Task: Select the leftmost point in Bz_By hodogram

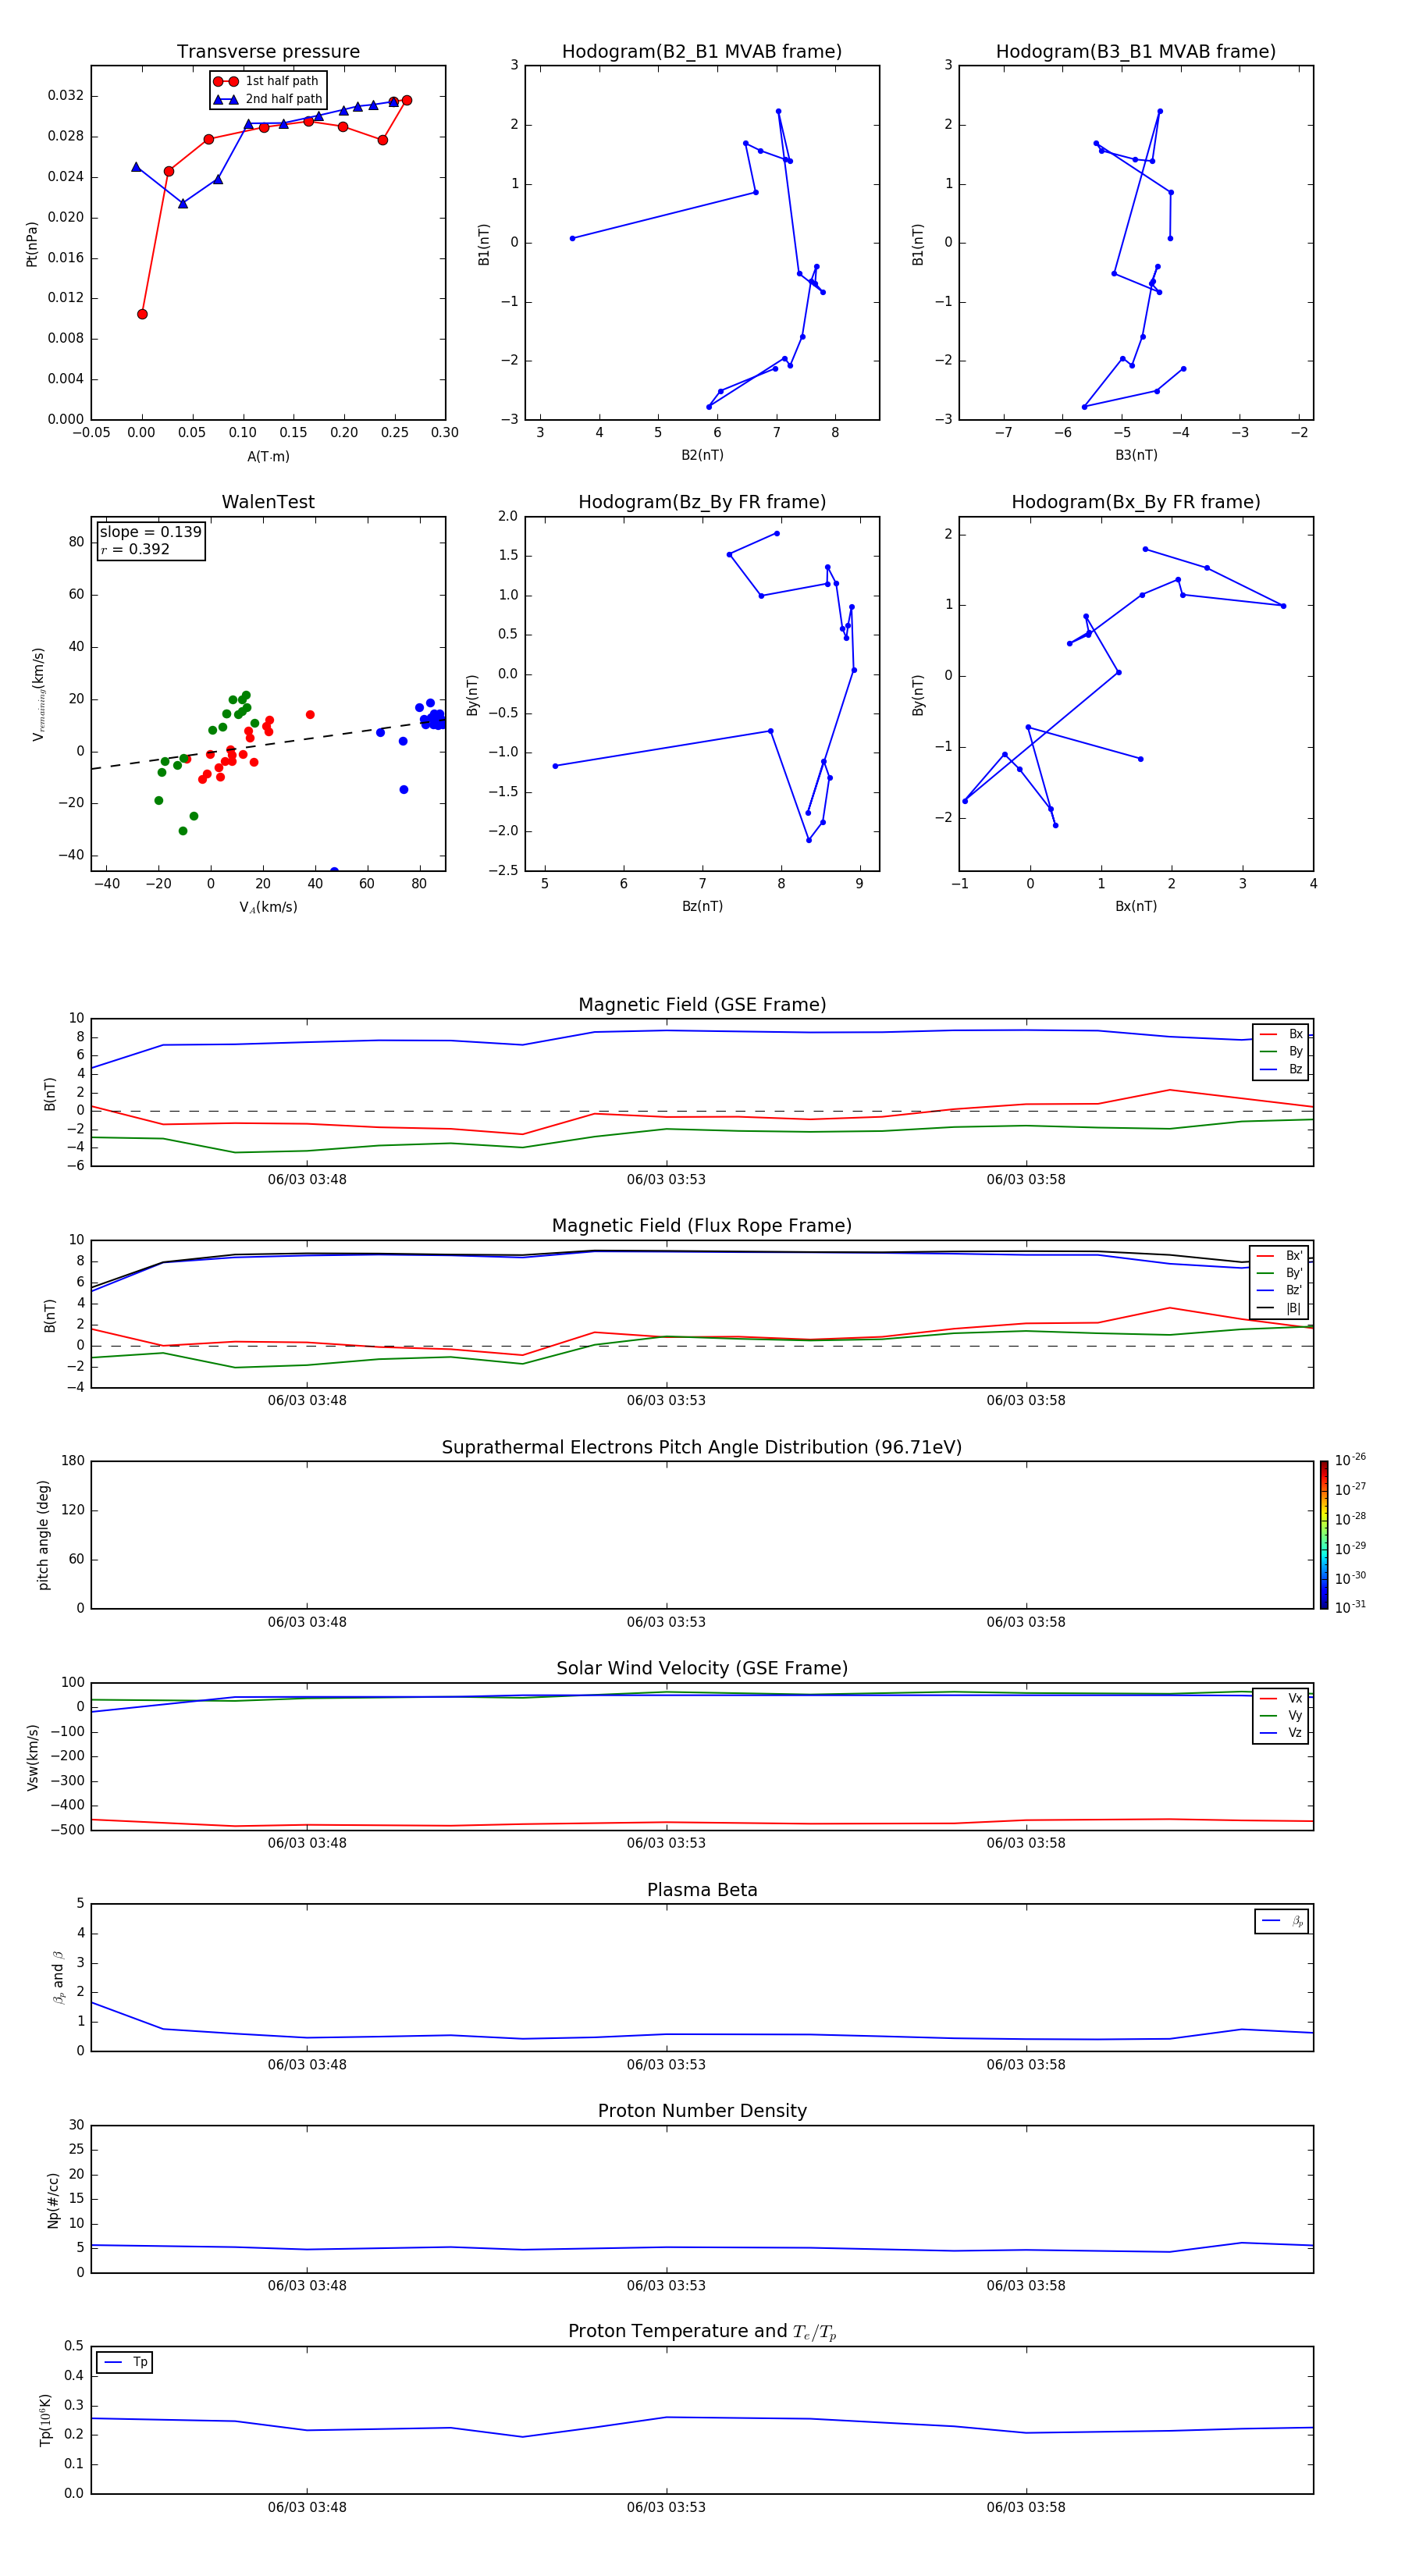Action: coord(555,766)
